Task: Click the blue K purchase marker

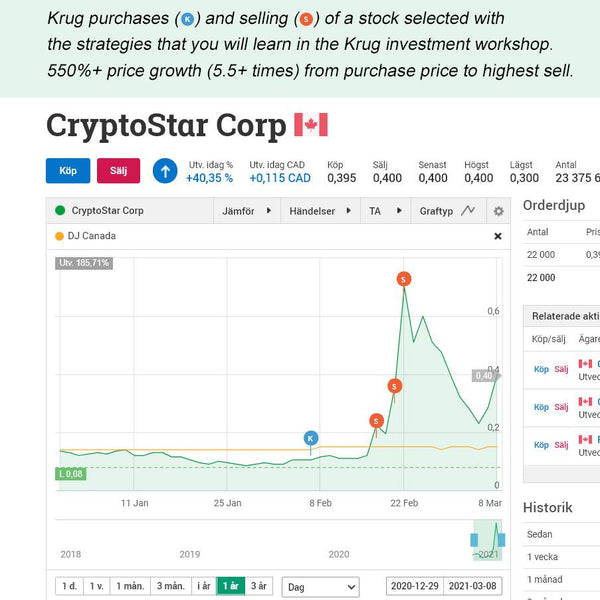Action: 311,438
